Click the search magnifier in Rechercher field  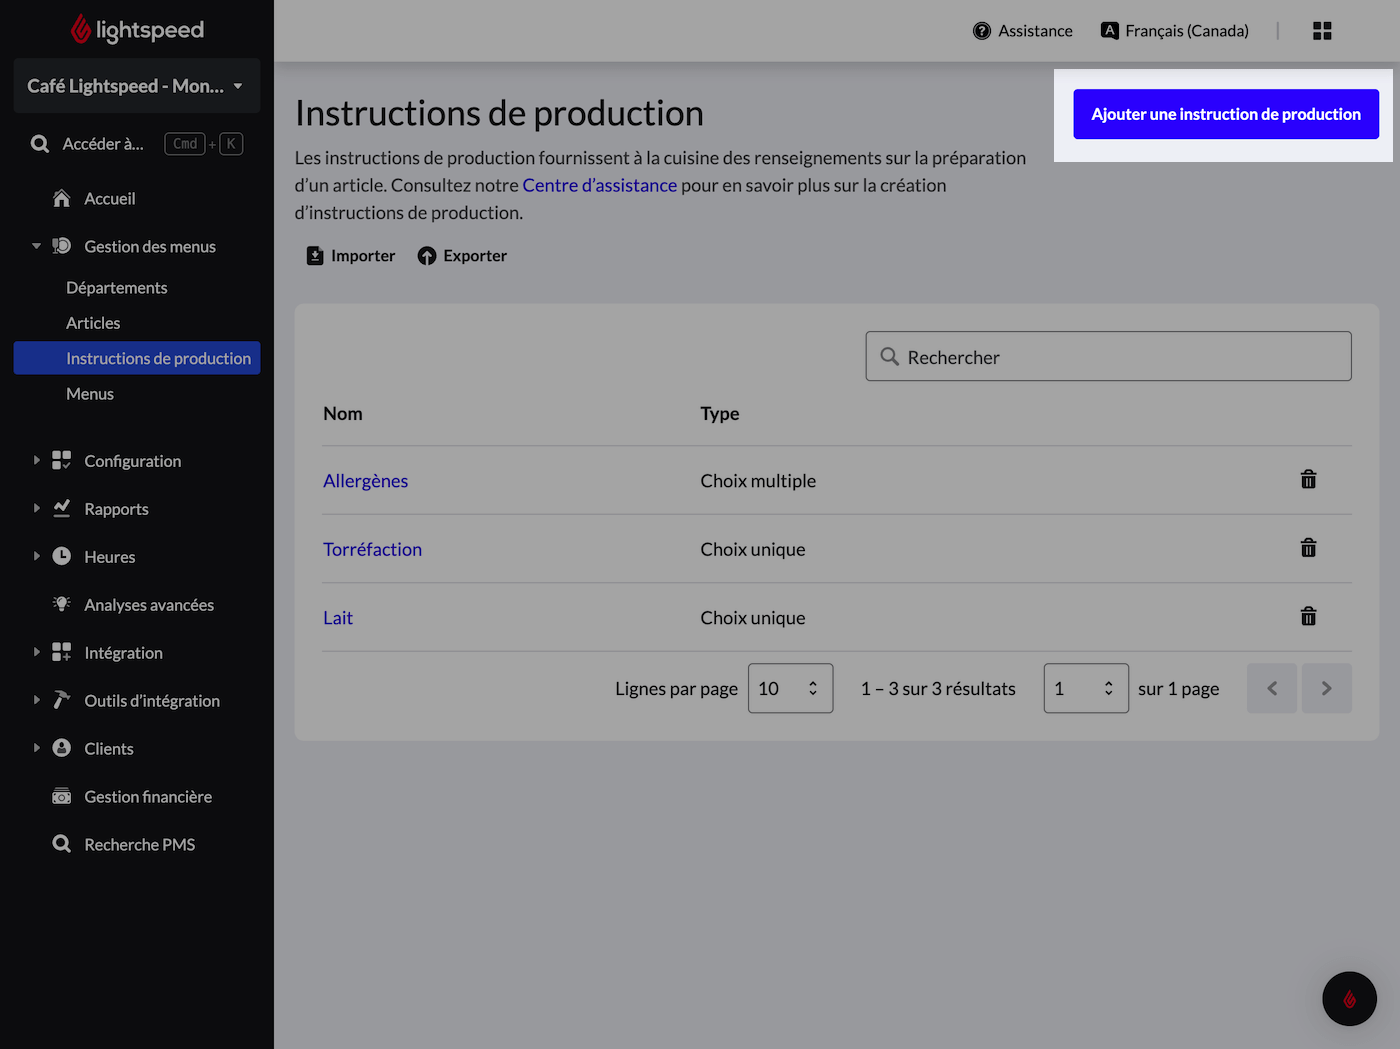pos(889,356)
